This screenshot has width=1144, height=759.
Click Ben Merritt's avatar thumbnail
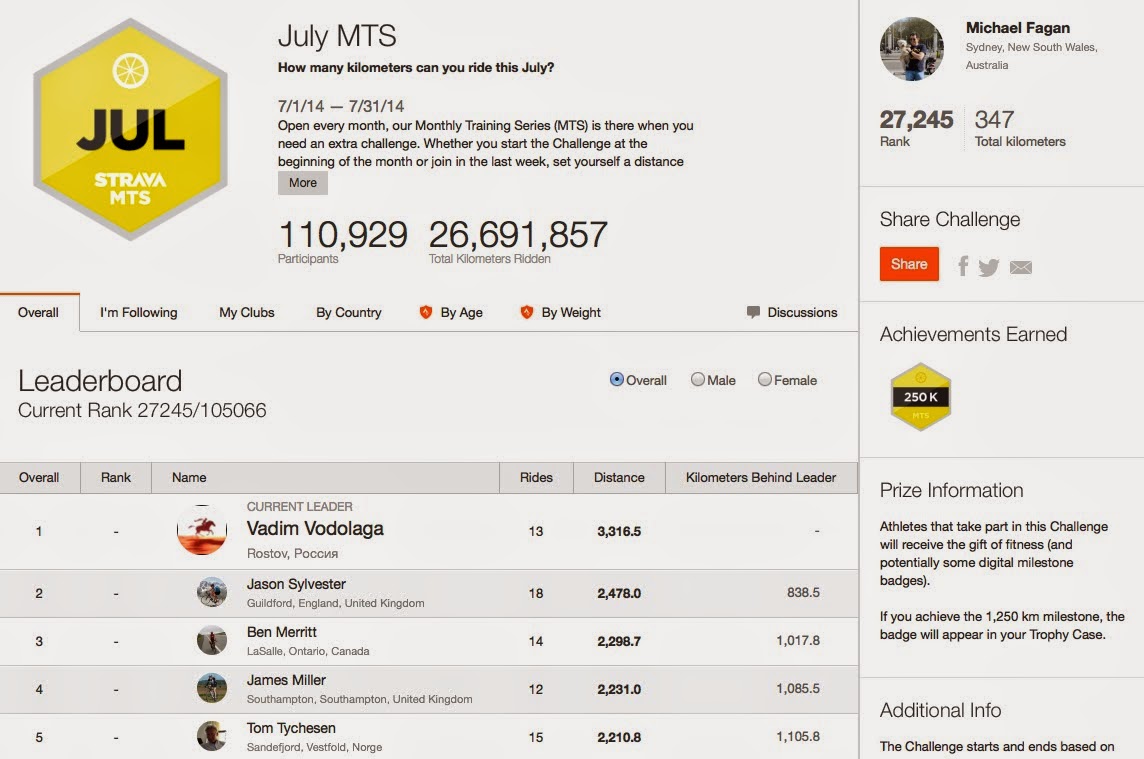pos(212,641)
